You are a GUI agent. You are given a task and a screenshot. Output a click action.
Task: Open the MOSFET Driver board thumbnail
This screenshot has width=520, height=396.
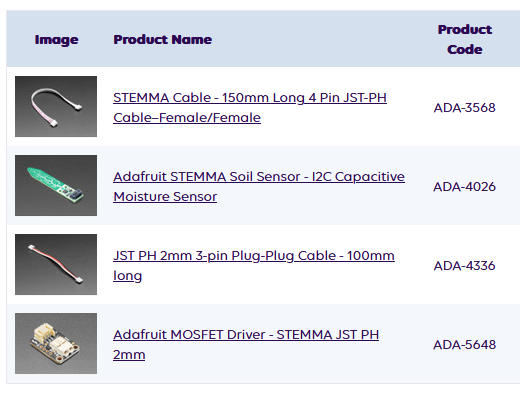coord(56,343)
